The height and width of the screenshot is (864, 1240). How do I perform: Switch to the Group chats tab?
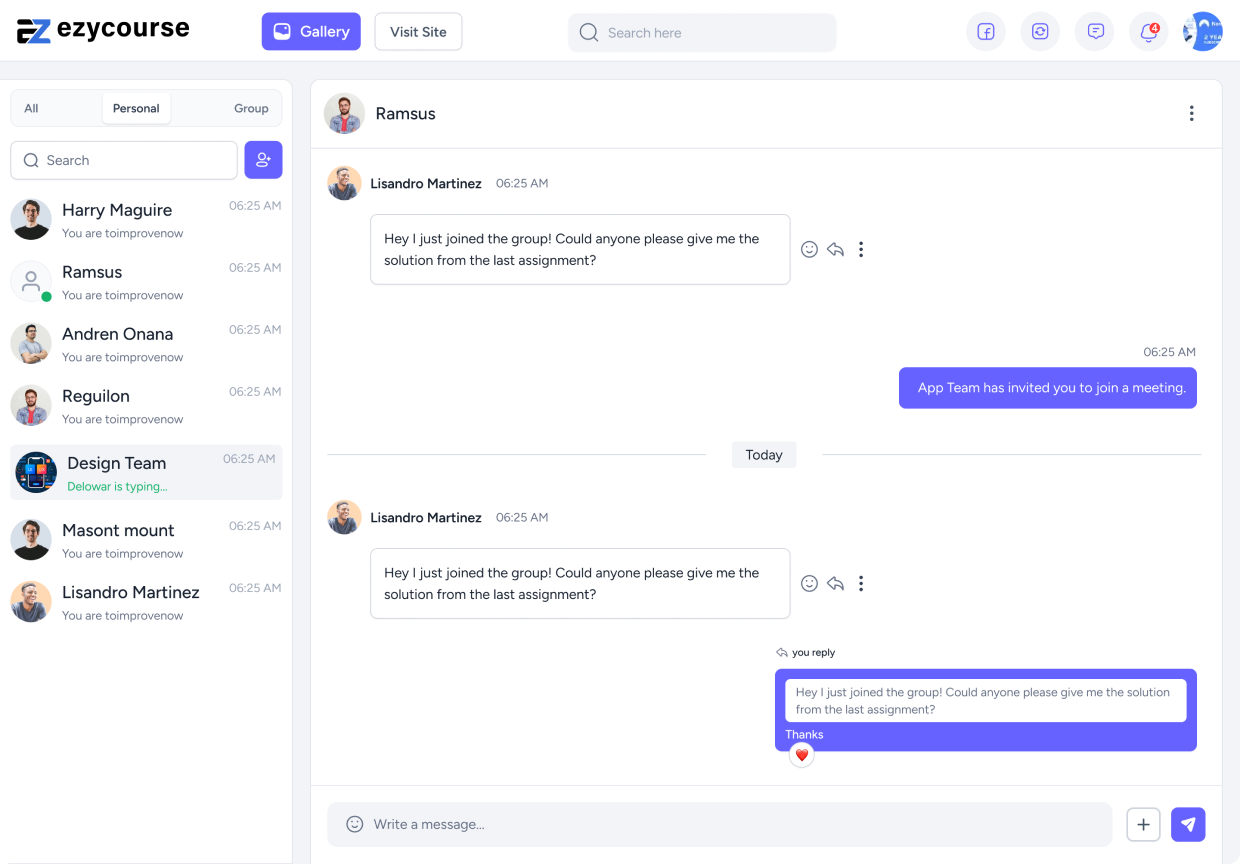[x=251, y=108]
